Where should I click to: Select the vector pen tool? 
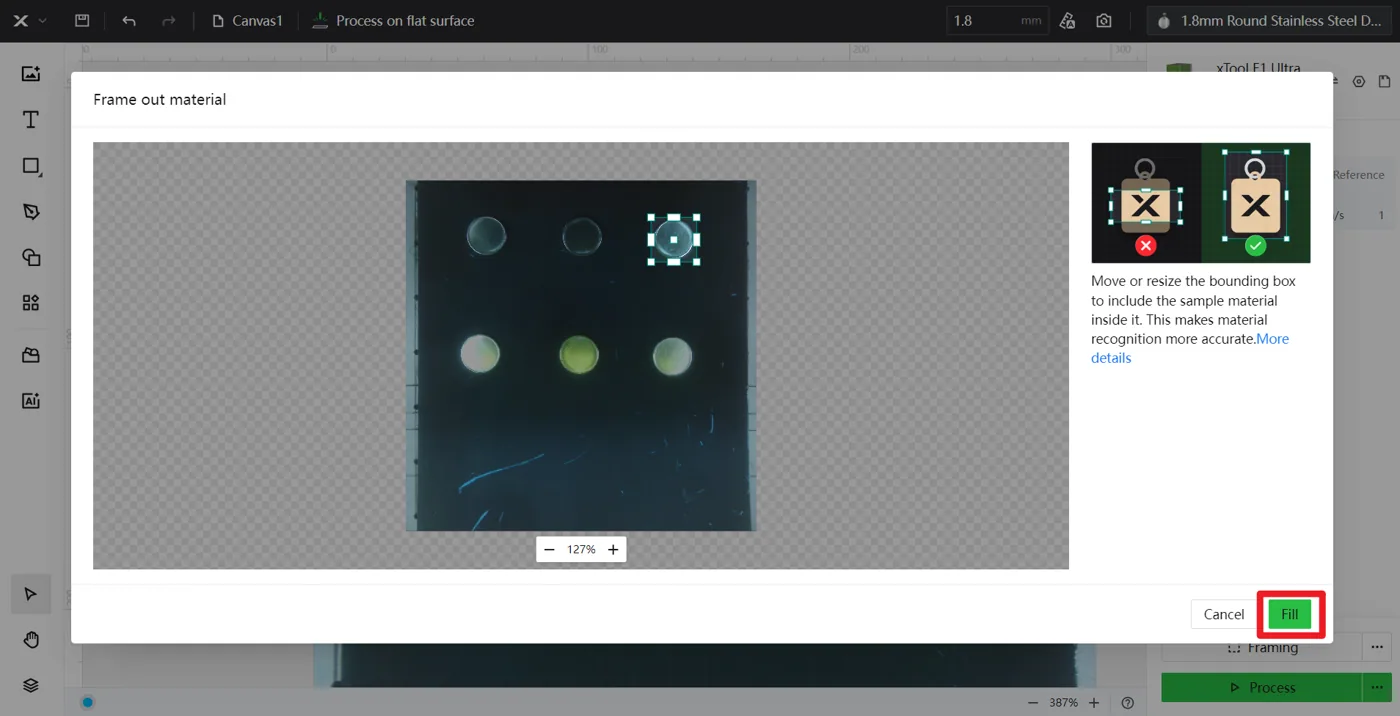[x=31, y=212]
